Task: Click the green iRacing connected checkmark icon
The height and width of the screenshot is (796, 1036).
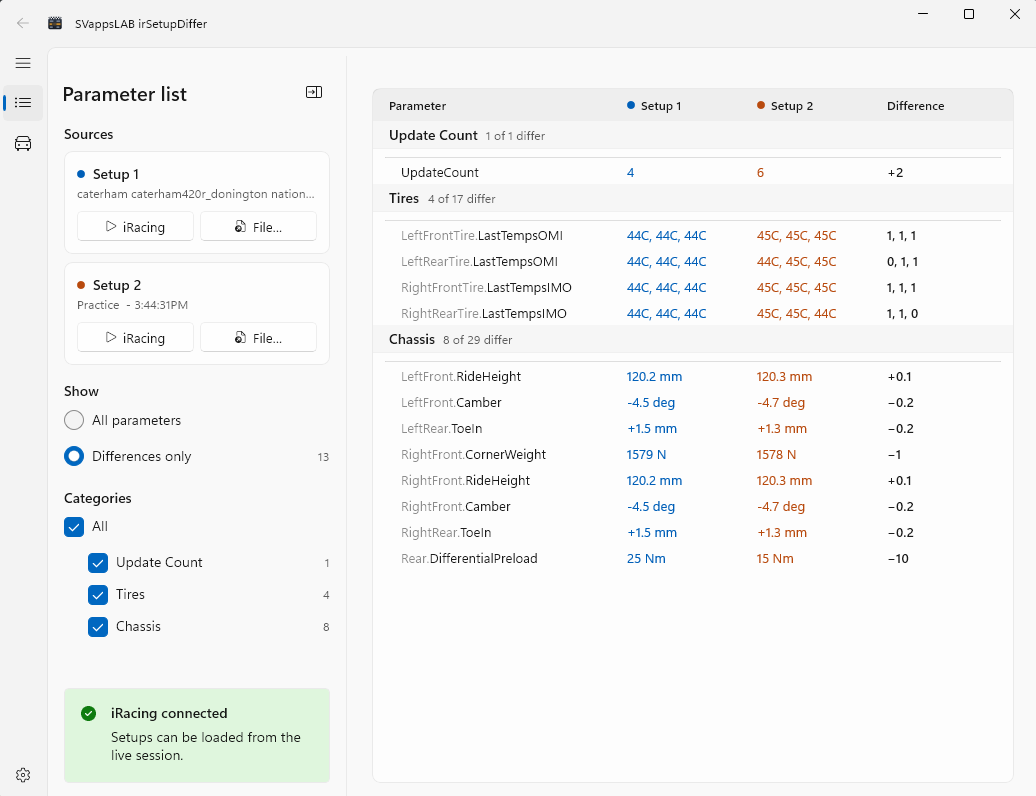Action: click(89, 713)
